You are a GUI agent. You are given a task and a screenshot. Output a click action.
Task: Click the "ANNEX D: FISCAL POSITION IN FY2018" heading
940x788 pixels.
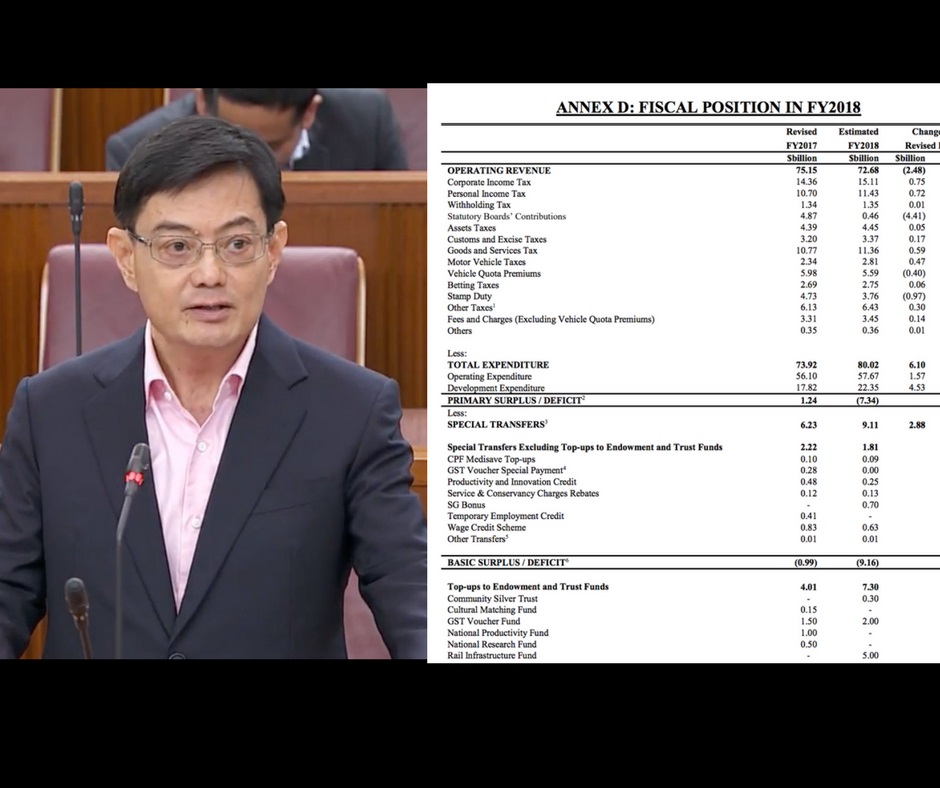click(x=708, y=108)
